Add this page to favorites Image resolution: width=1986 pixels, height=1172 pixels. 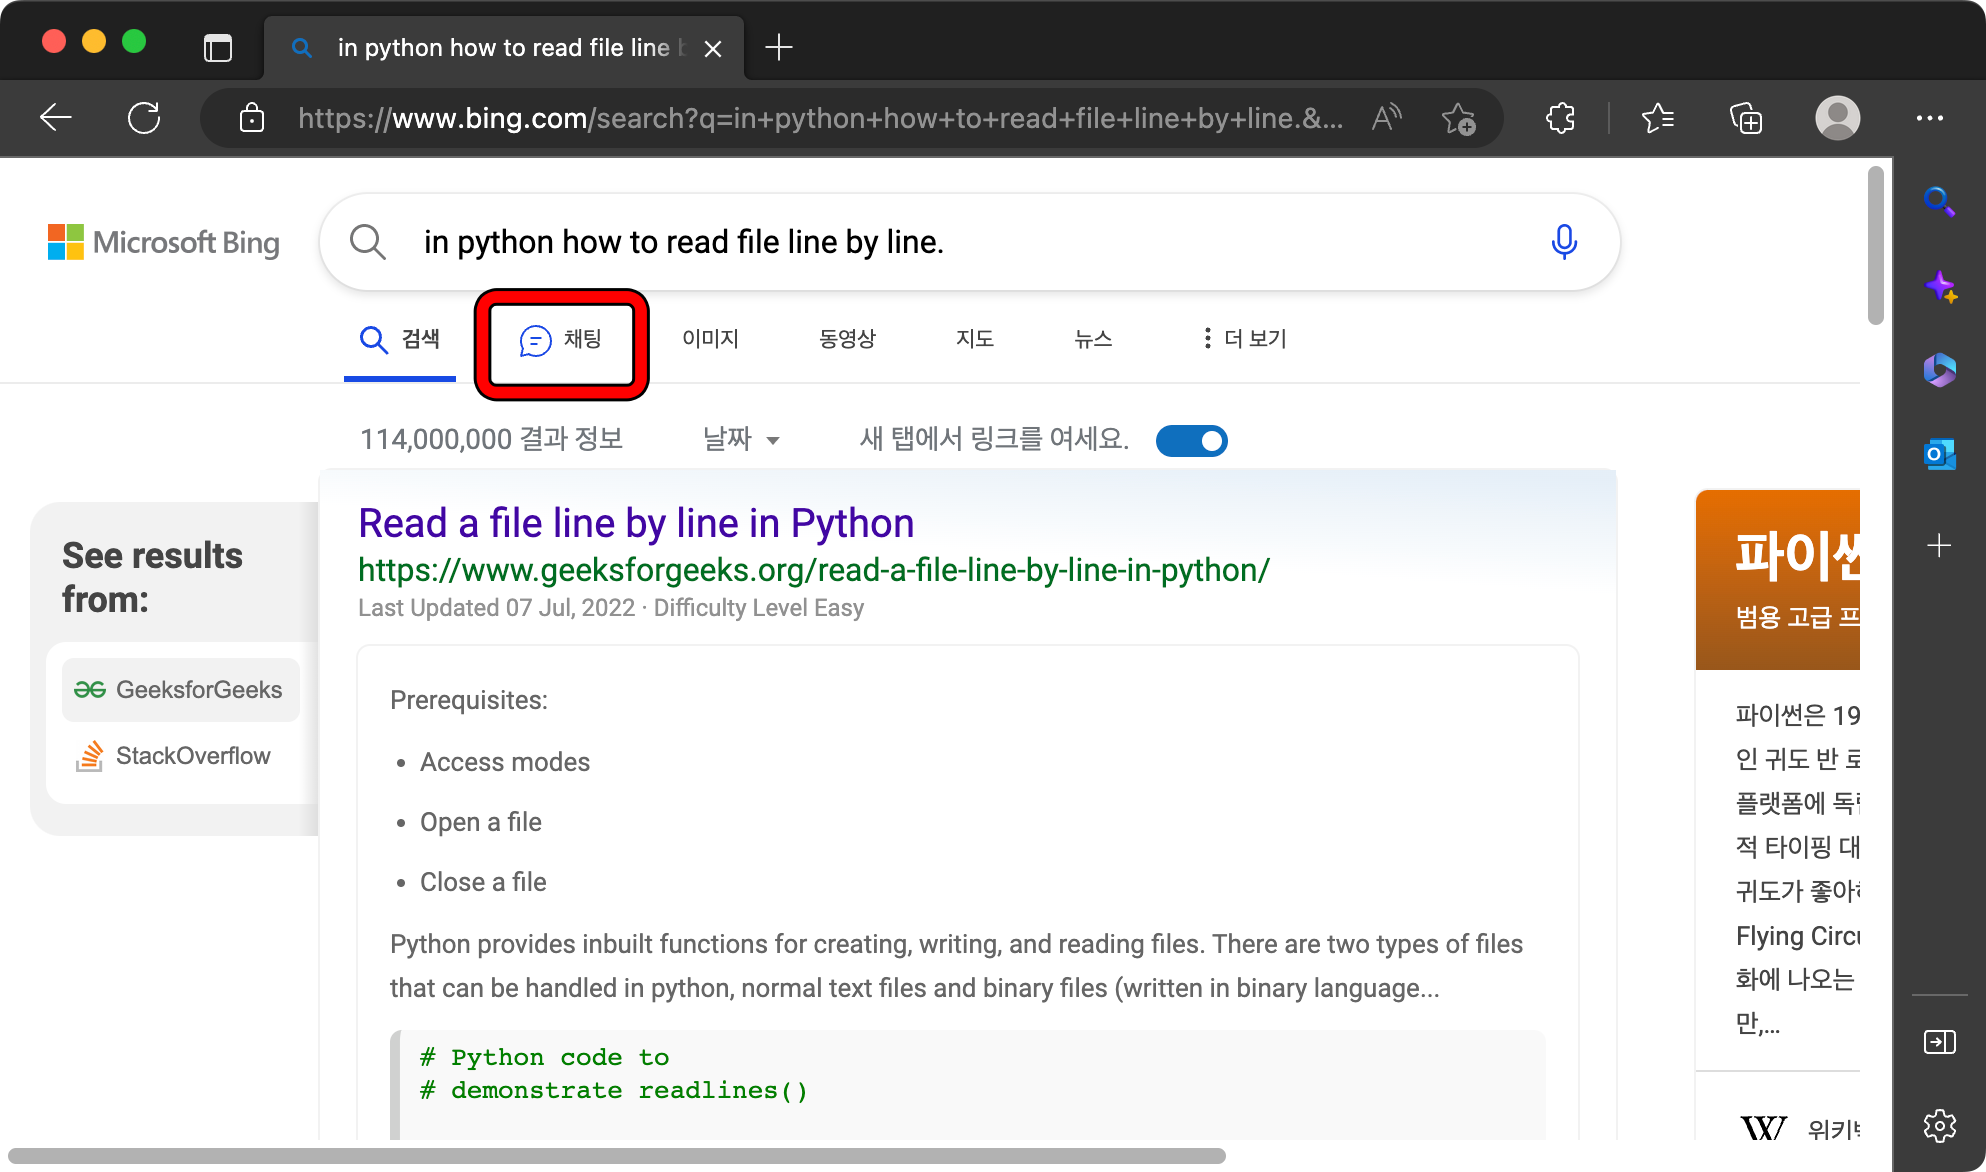pos(1458,119)
